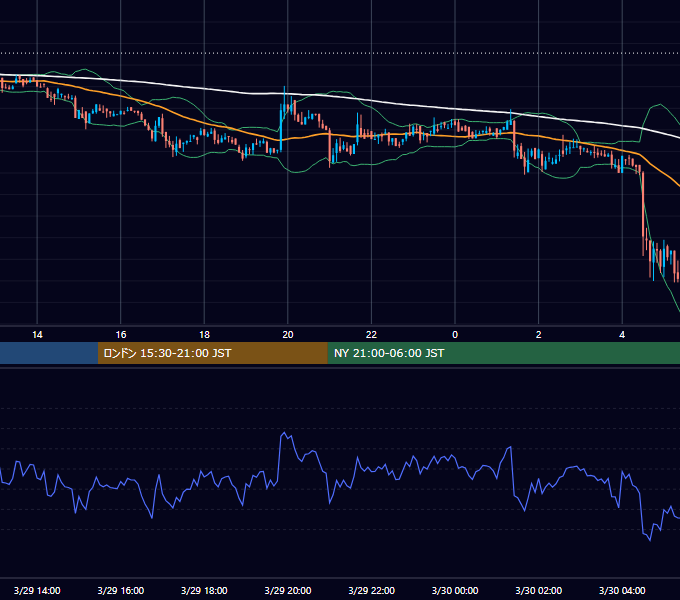This screenshot has width=680, height=600.
Task: Click the 14 hour axis label
Action: pyautogui.click(x=37, y=335)
